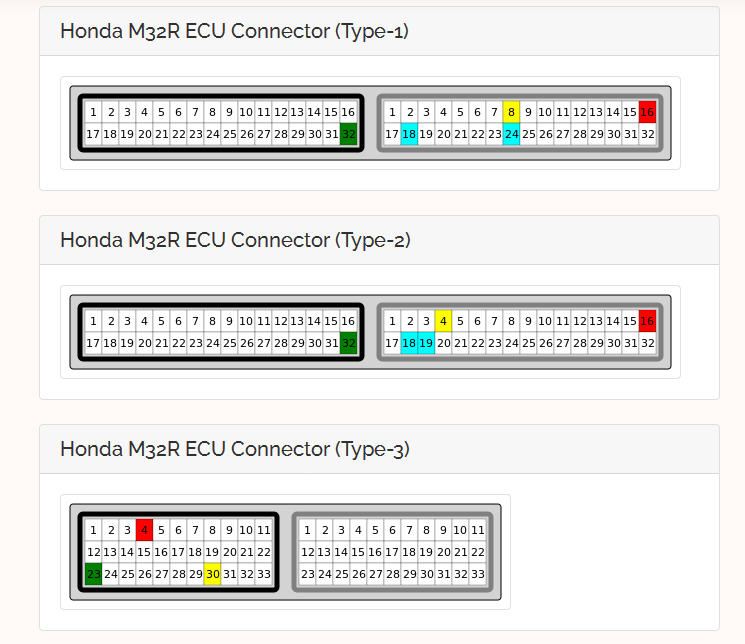Click green pin 32 in Type-1 connector
The image size is (745, 644).
click(348, 134)
